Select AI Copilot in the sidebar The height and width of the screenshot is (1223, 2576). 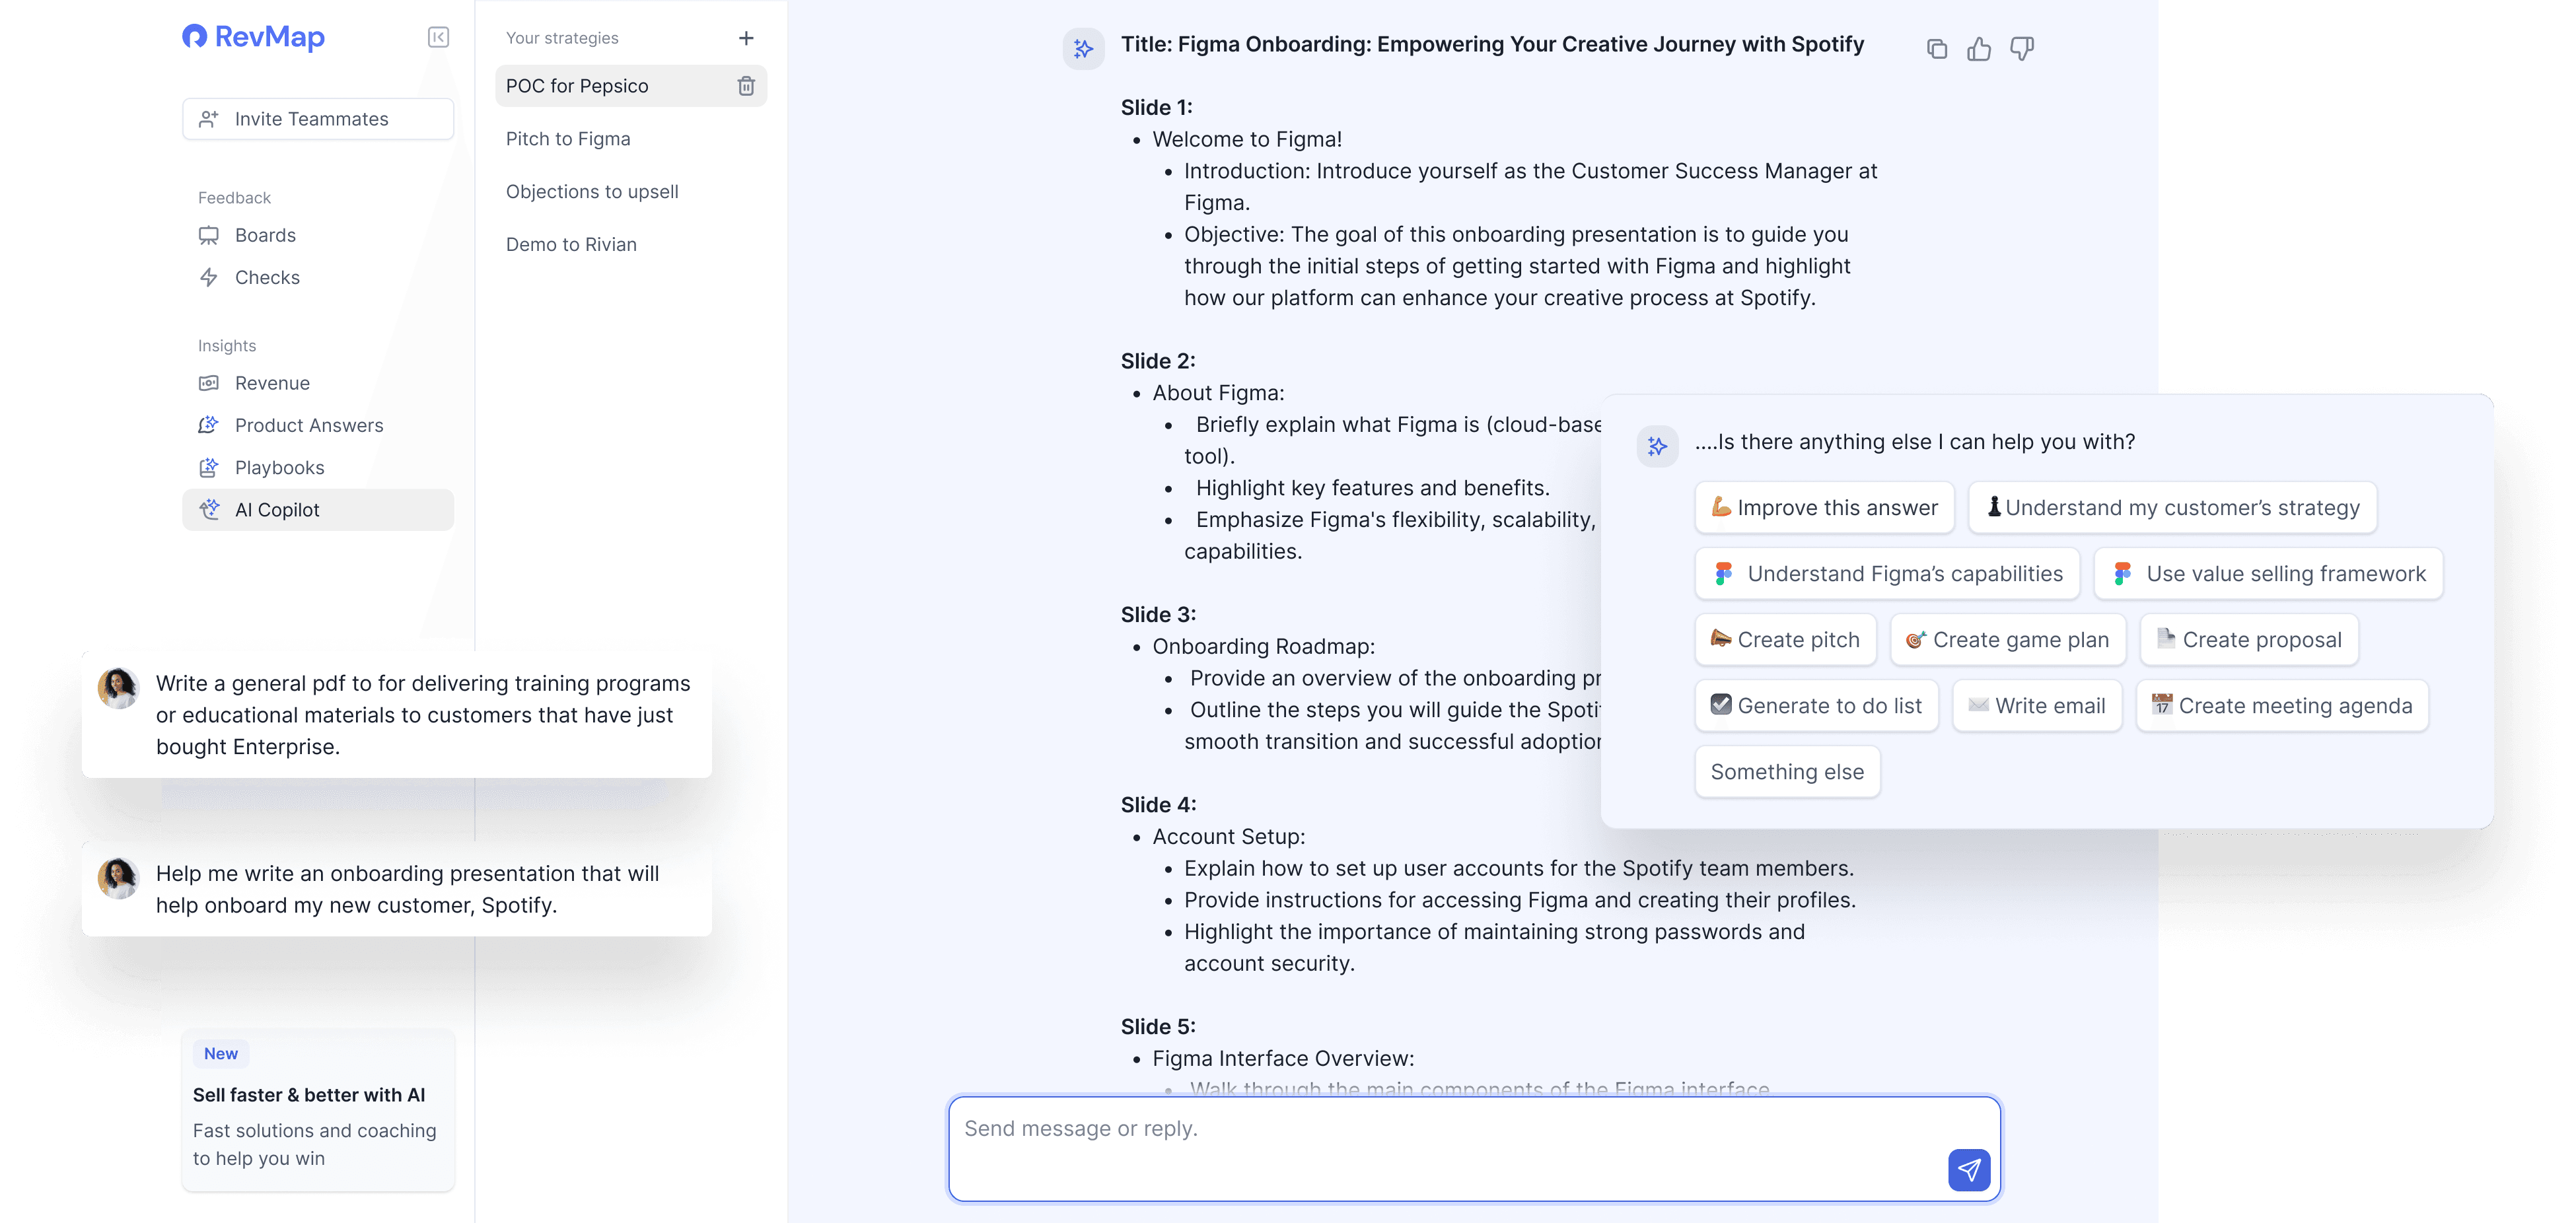click(x=318, y=510)
